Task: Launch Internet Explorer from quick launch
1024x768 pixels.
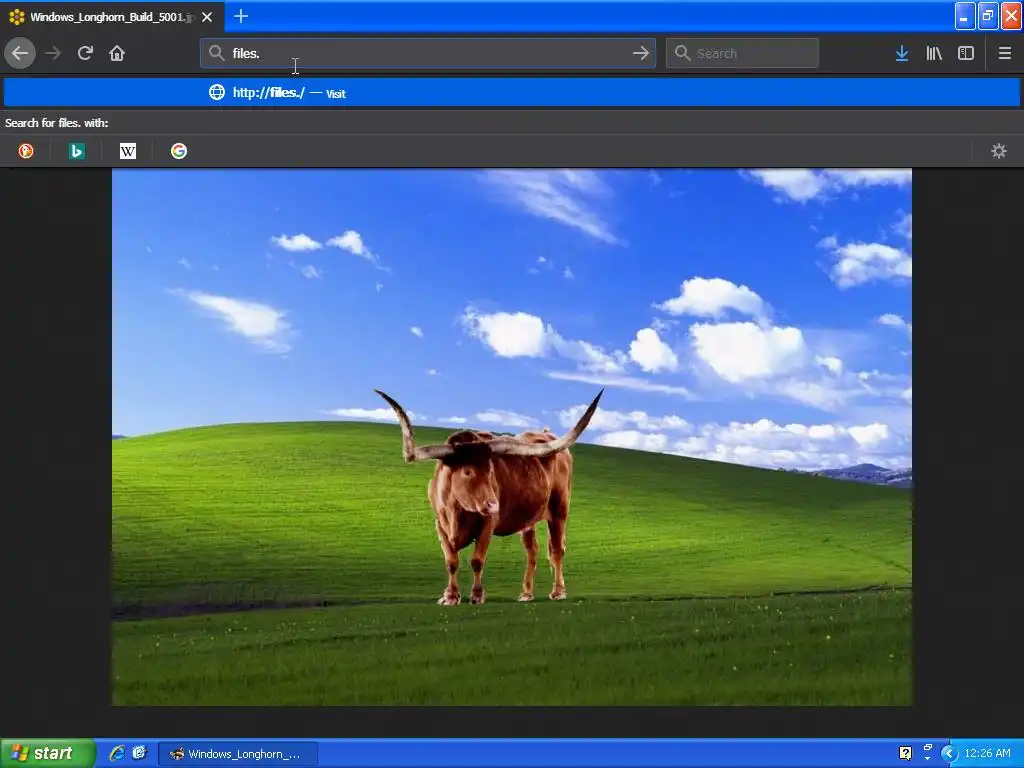Action: 117,754
